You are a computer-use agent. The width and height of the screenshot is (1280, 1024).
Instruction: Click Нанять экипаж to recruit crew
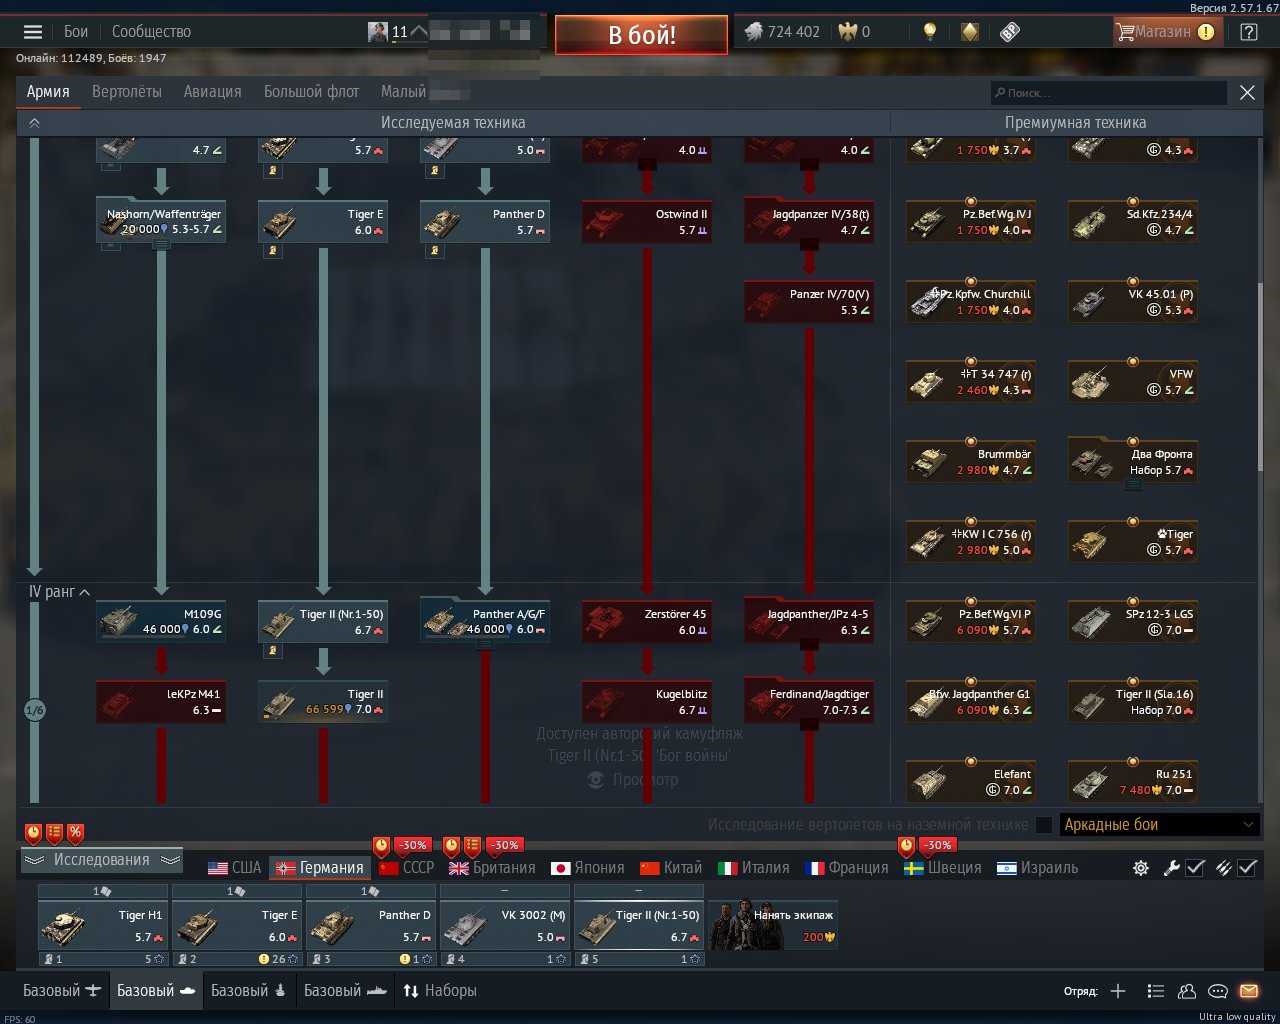pyautogui.click(x=772, y=925)
